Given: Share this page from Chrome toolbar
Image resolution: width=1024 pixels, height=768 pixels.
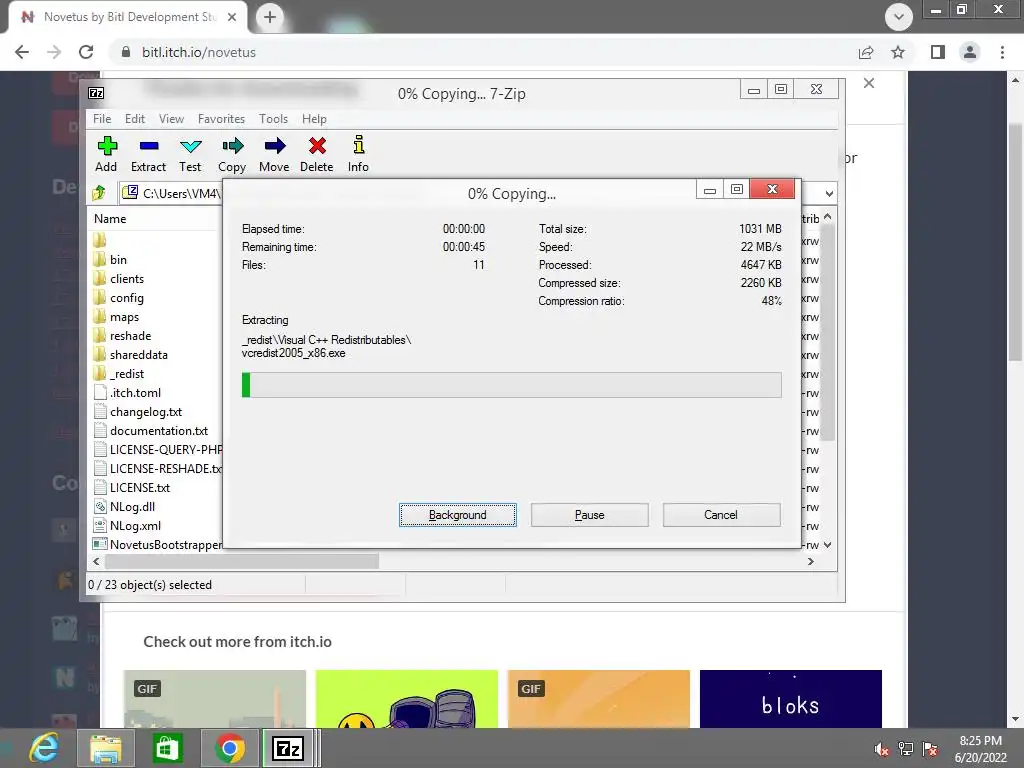Looking at the screenshot, I should coord(866,52).
